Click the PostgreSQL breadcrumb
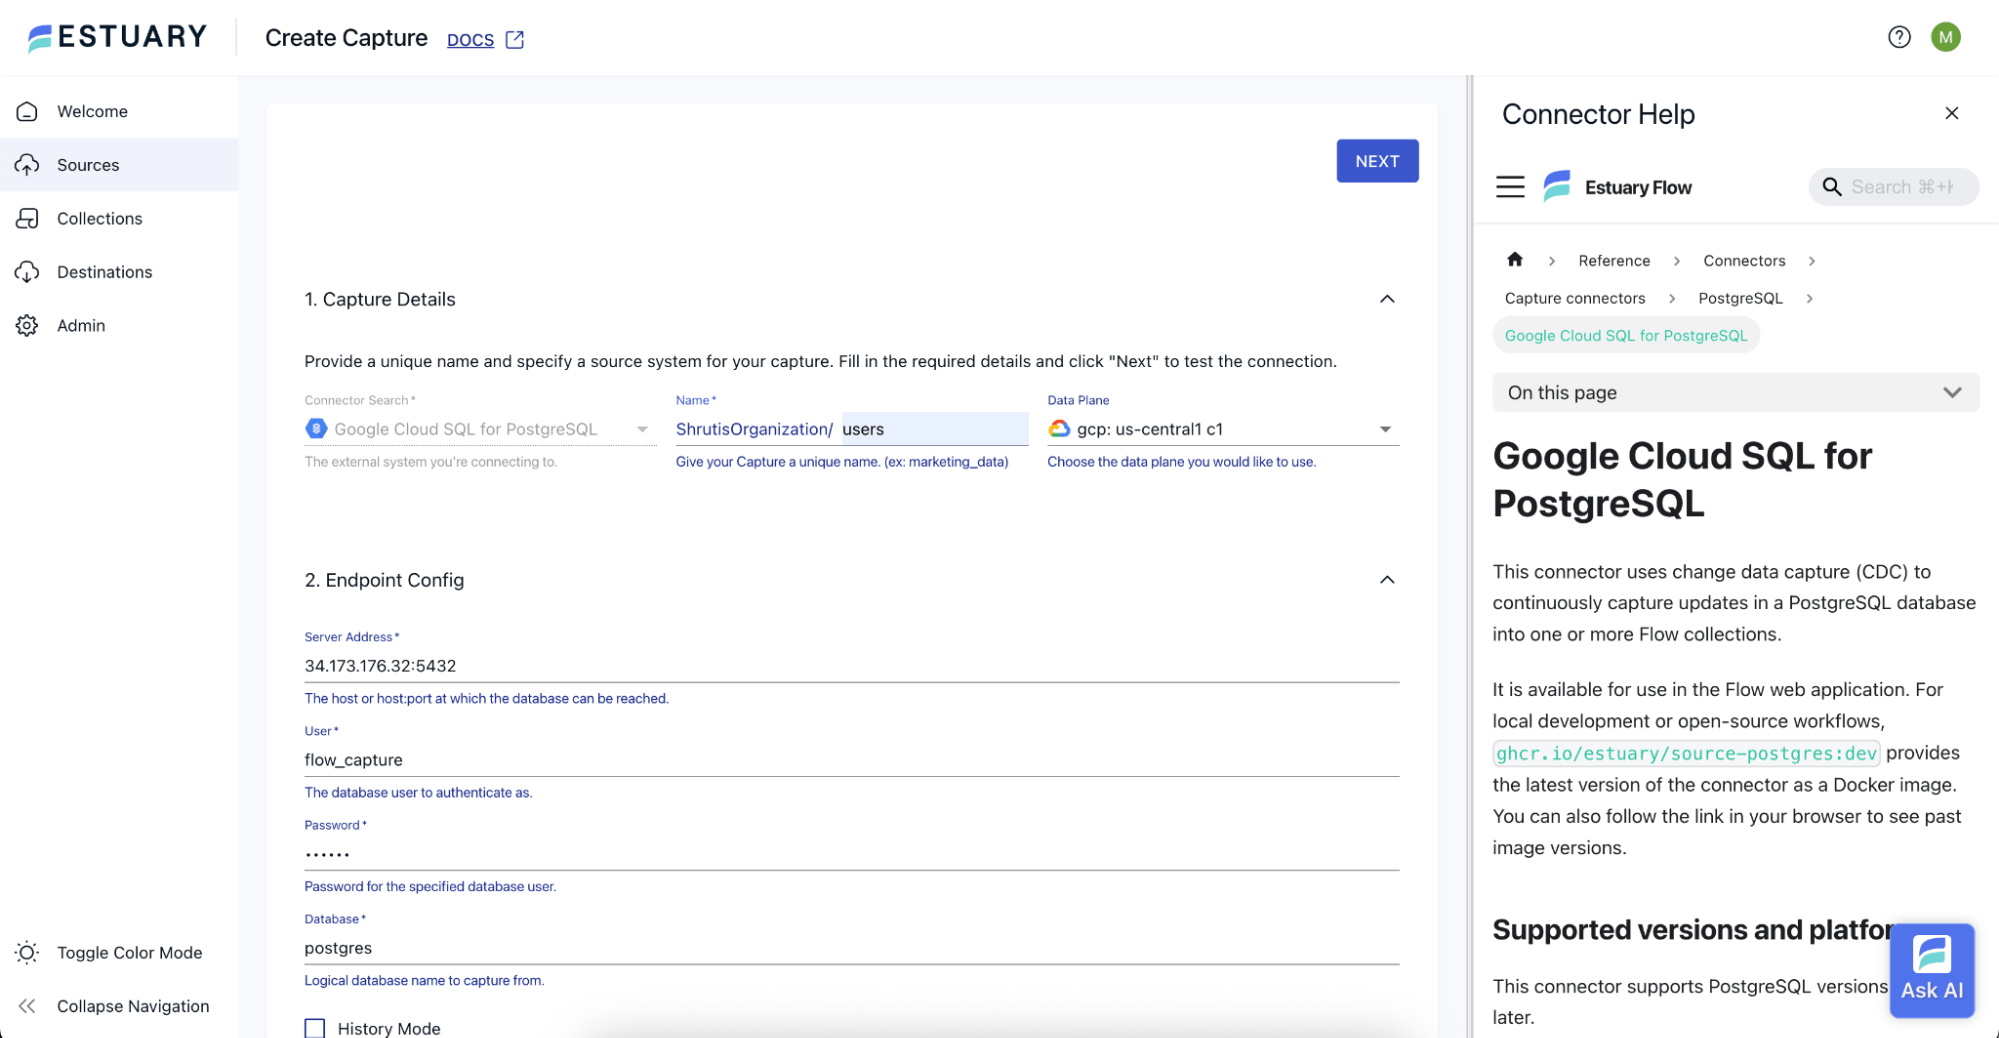 tap(1740, 298)
